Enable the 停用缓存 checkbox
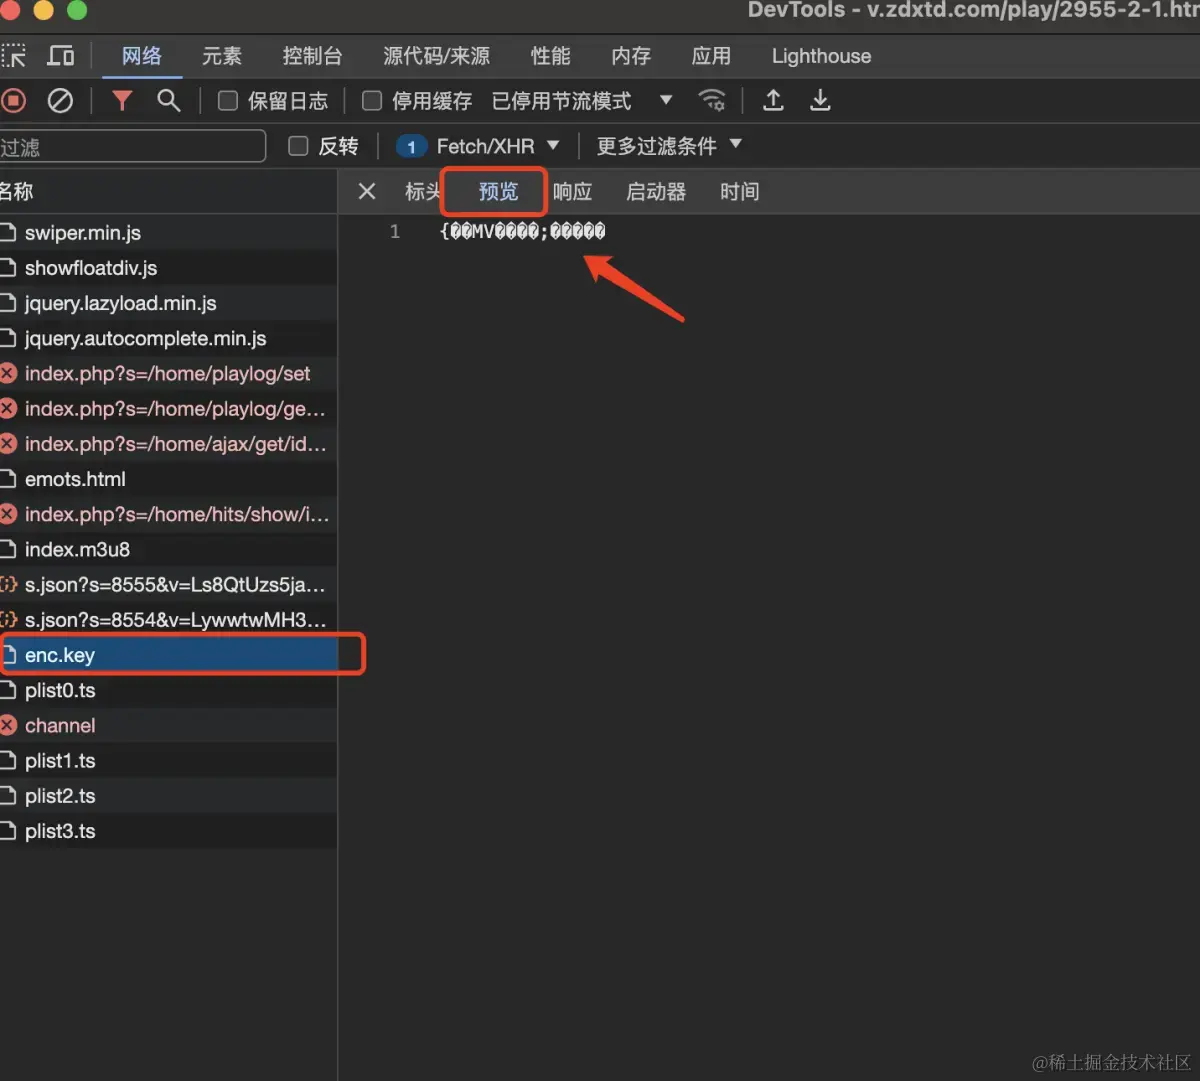 click(x=372, y=101)
